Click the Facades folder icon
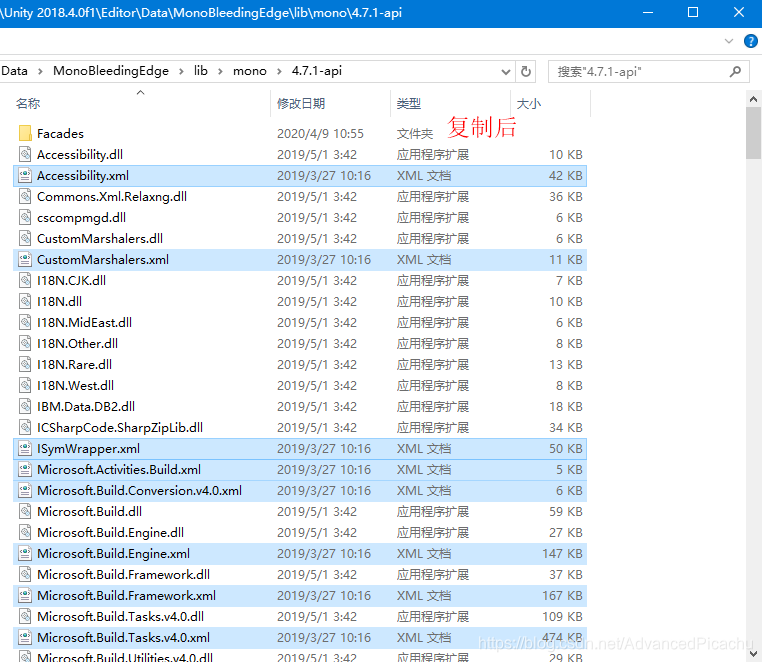This screenshot has height=662, width=762. tap(25, 133)
